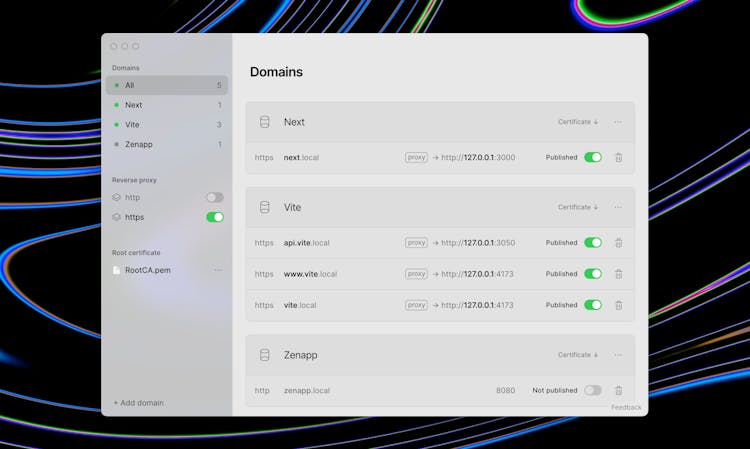The height and width of the screenshot is (449, 750).
Task: Publish the zenapp.local domain
Action: 593,390
